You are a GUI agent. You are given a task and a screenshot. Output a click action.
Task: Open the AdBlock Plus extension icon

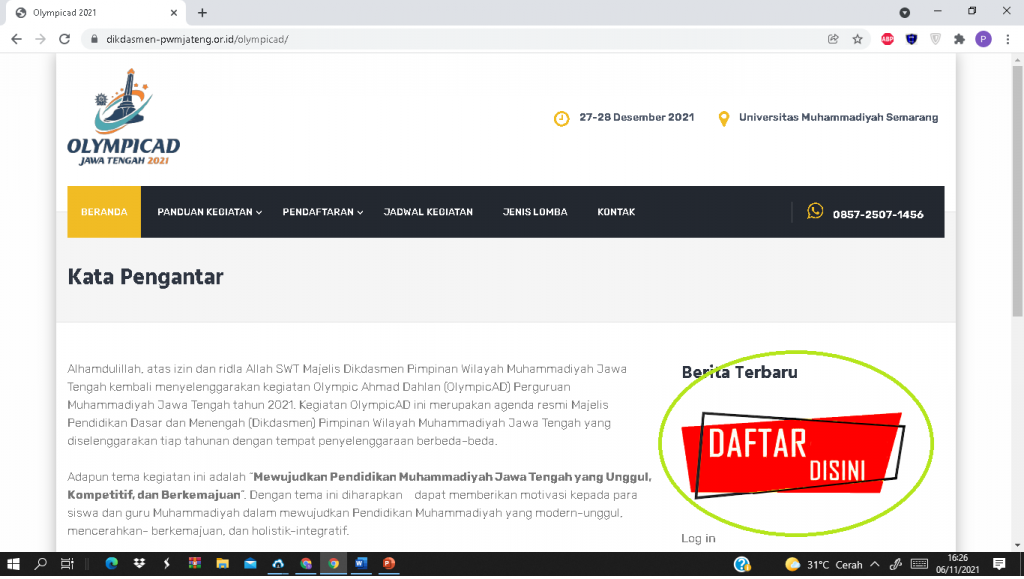click(887, 39)
